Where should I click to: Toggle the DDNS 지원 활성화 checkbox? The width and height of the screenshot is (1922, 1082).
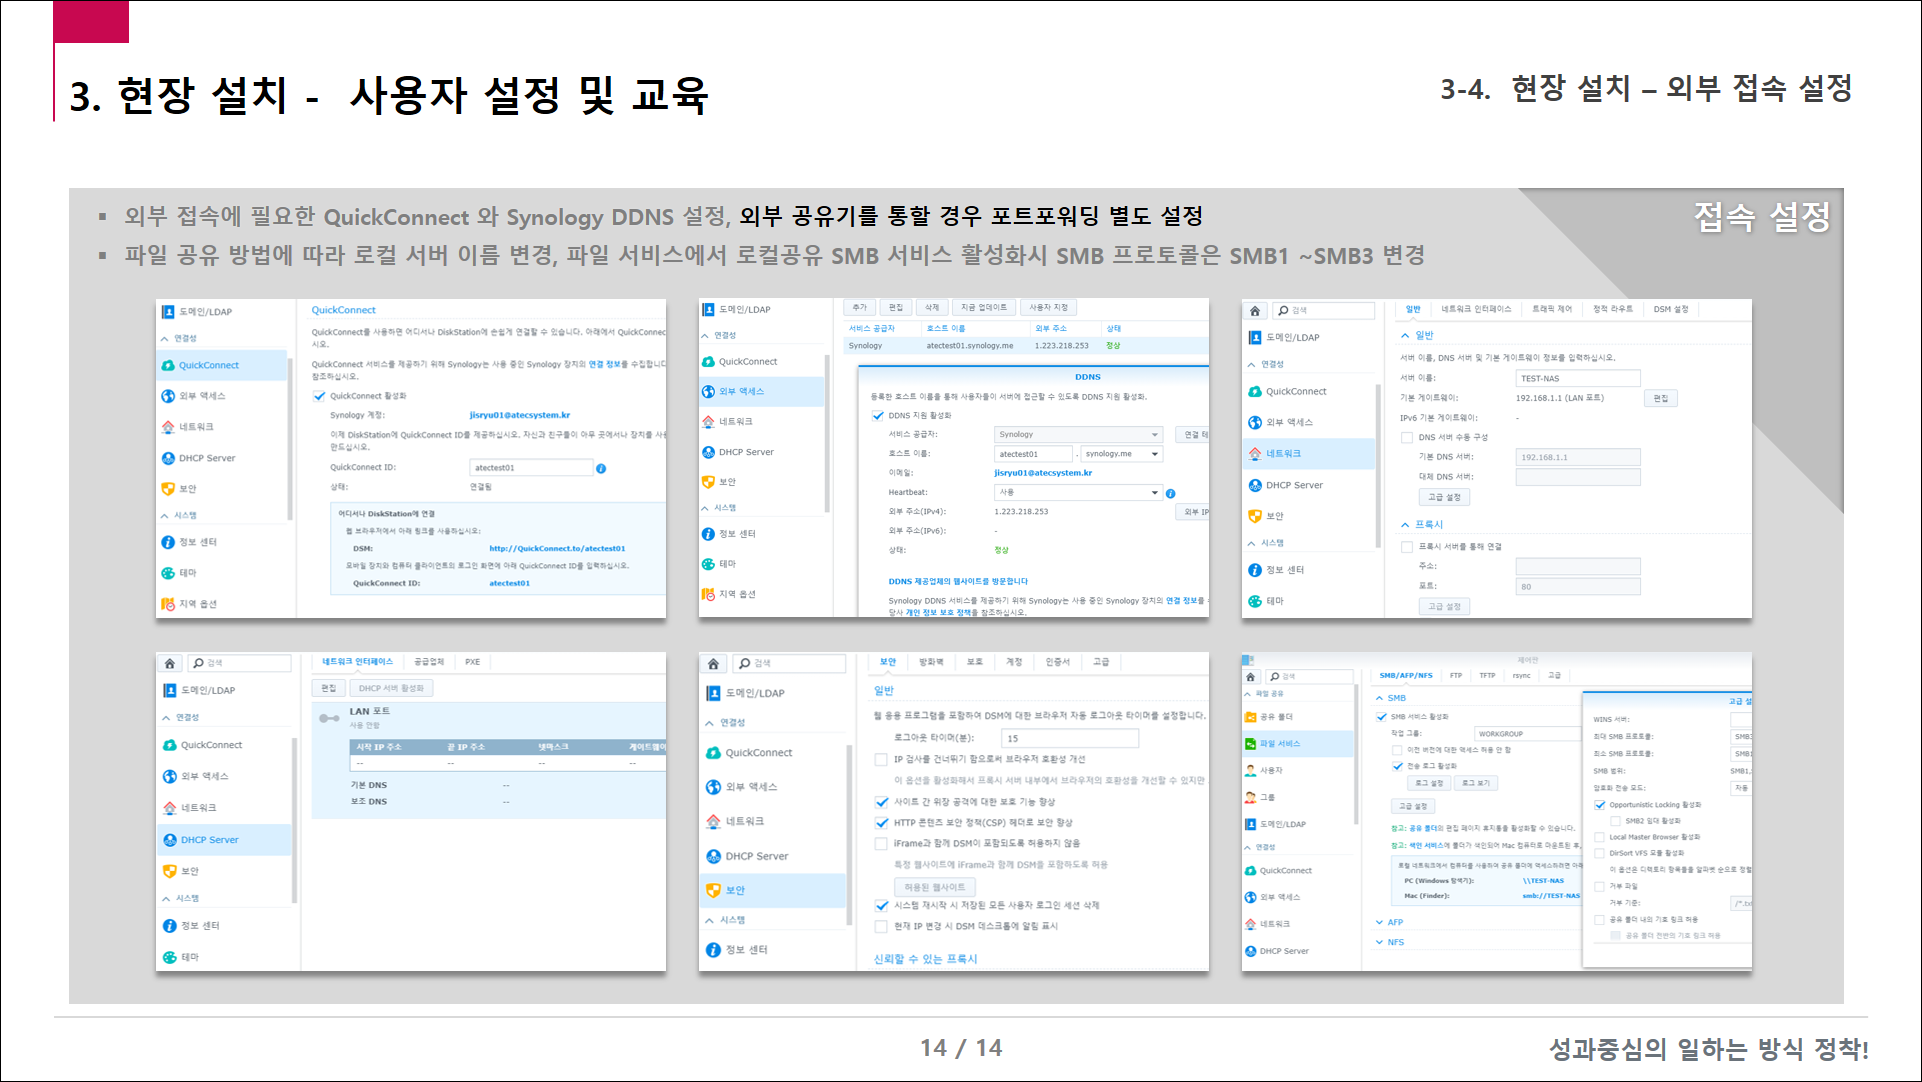click(878, 416)
